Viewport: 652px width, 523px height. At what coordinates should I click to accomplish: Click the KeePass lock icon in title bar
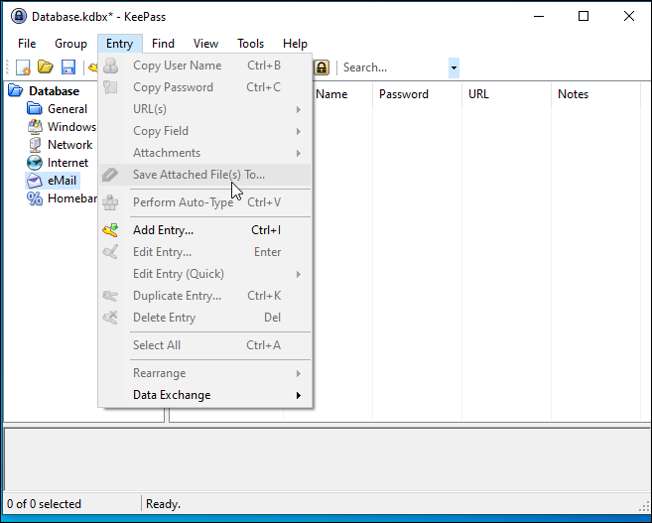coord(18,16)
